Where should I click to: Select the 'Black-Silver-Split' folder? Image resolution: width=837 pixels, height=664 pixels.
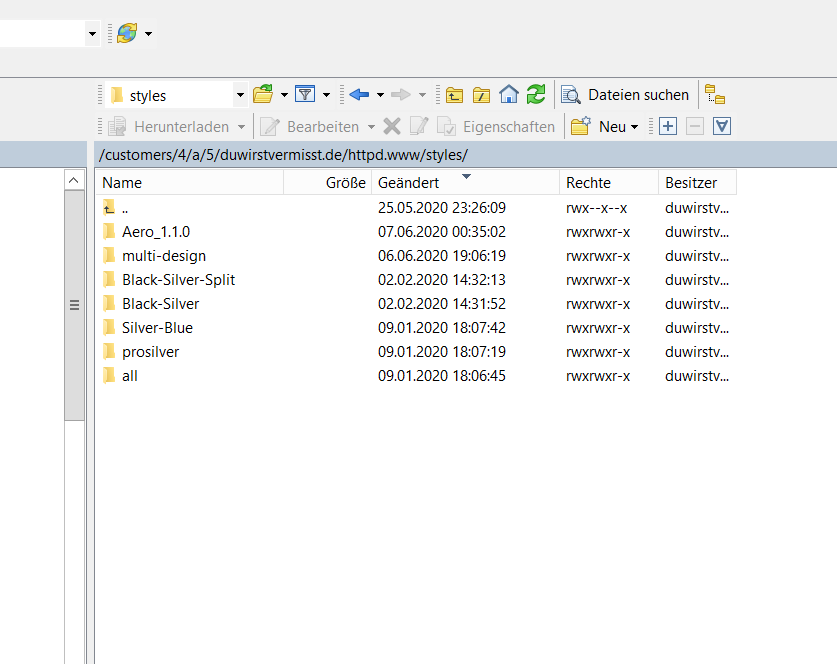(416, 280)
